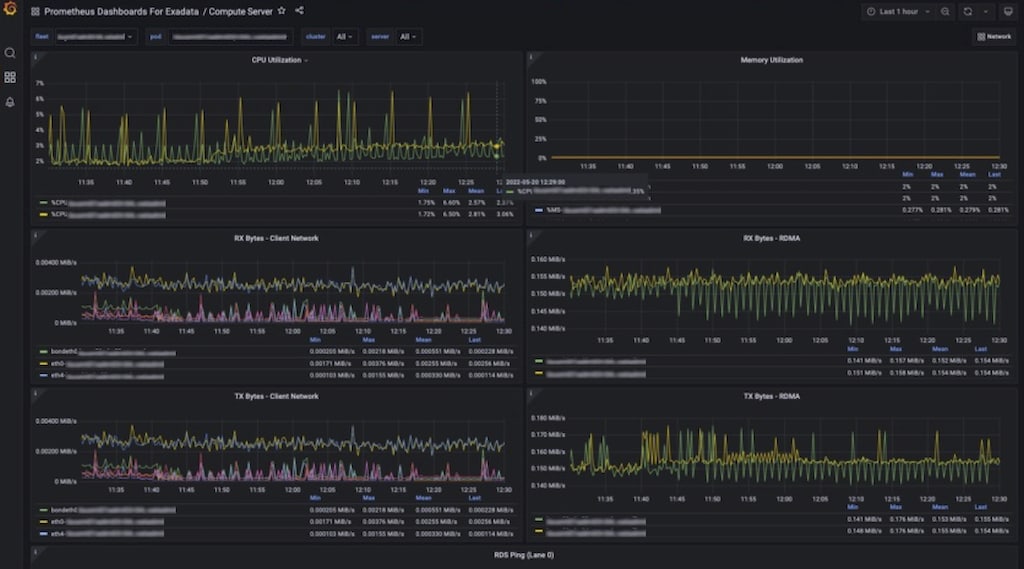Click info corner of CPU Utilization panel
Viewport: 1024px width, 569px height.
36,57
